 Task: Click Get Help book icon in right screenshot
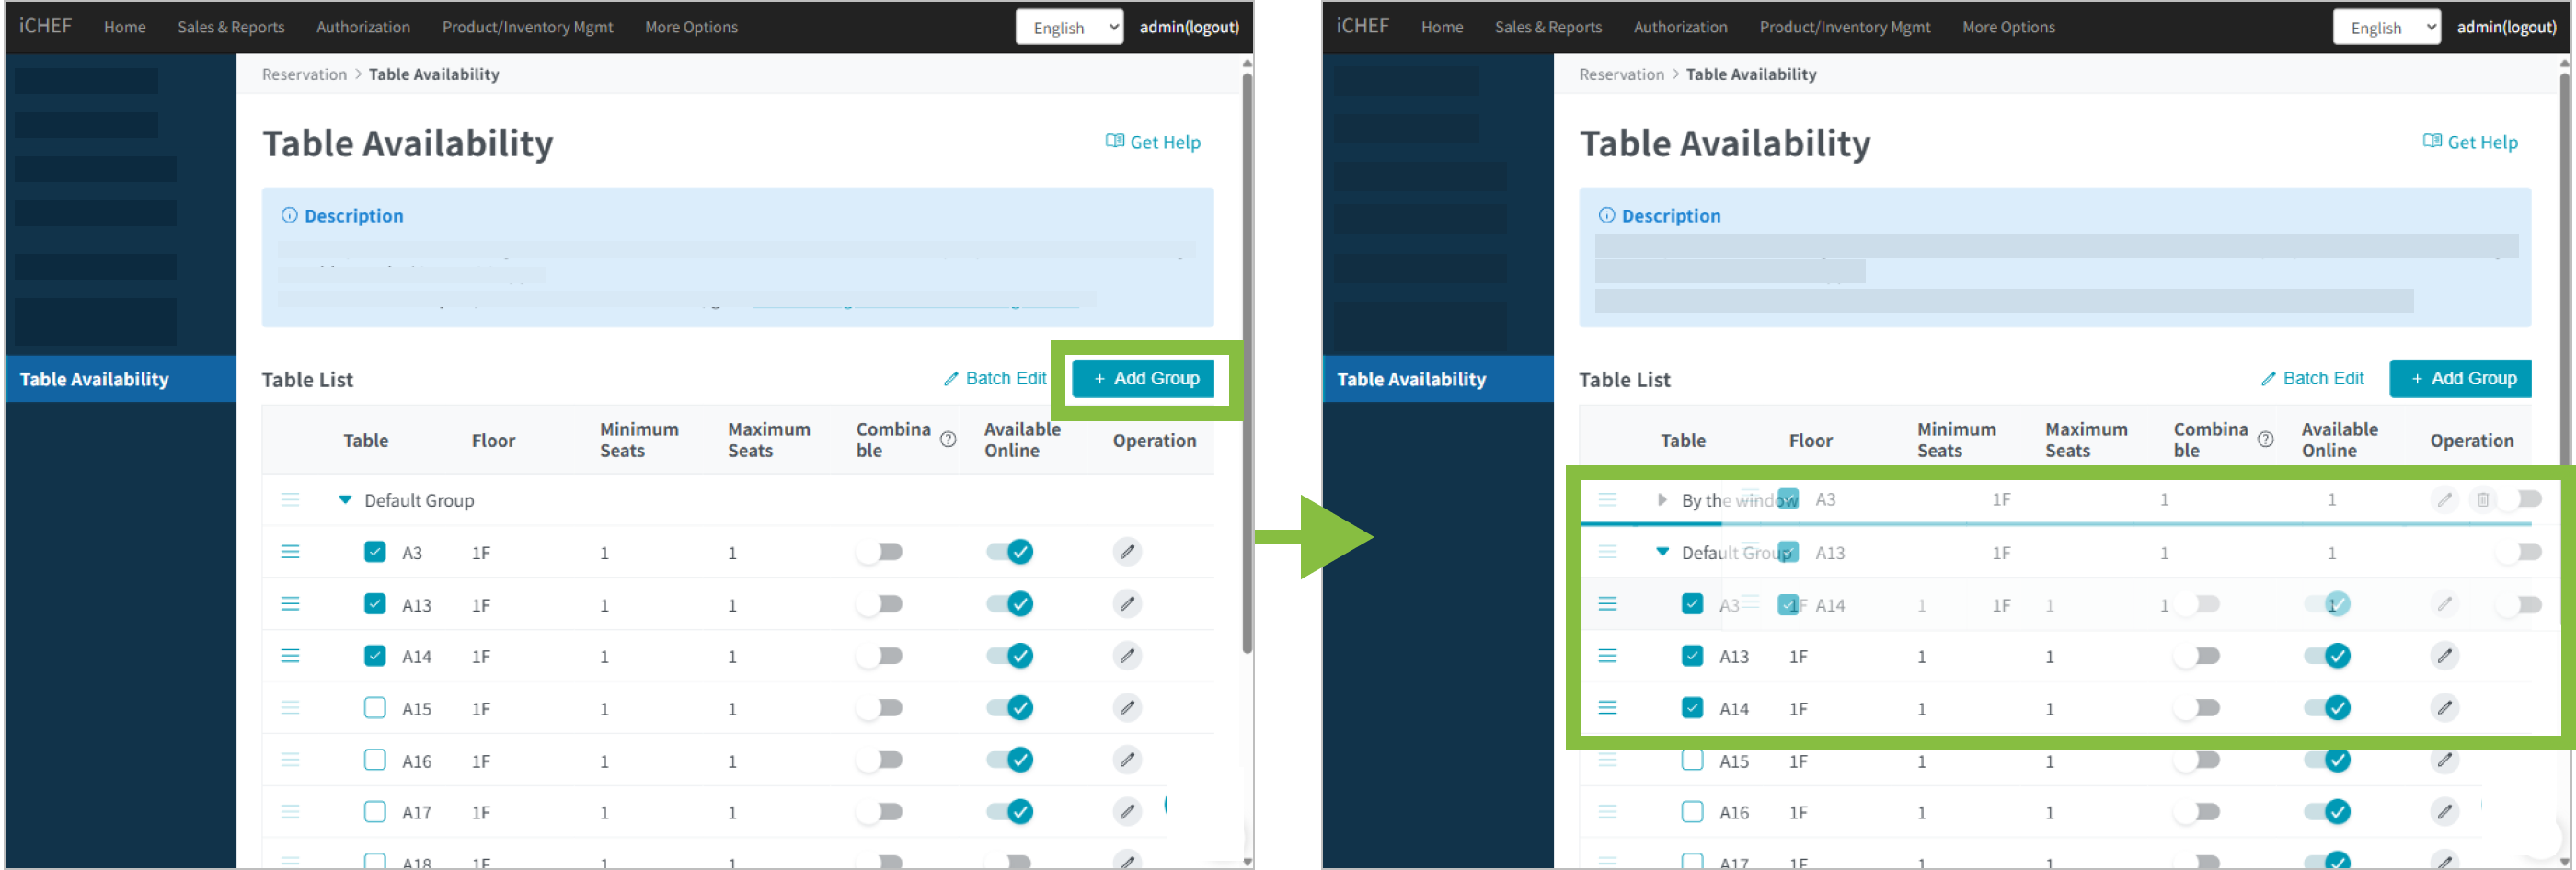[2432, 142]
